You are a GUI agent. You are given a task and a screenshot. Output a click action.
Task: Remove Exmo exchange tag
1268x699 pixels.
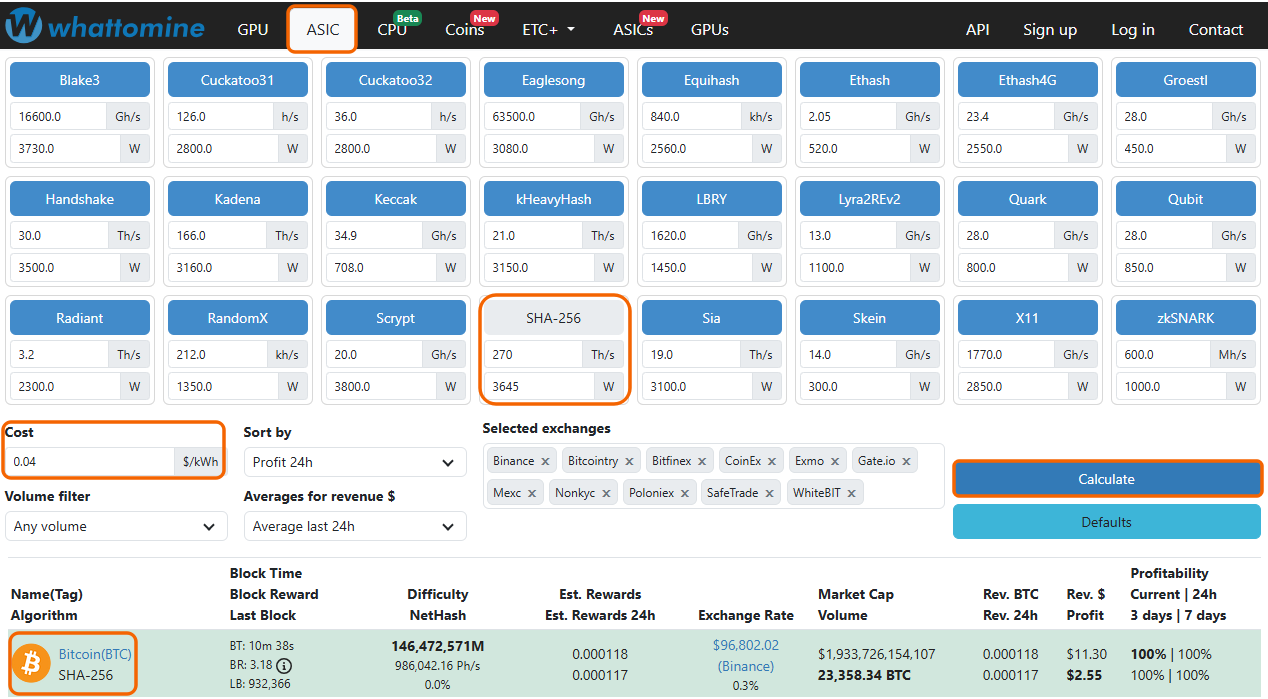(x=835, y=461)
